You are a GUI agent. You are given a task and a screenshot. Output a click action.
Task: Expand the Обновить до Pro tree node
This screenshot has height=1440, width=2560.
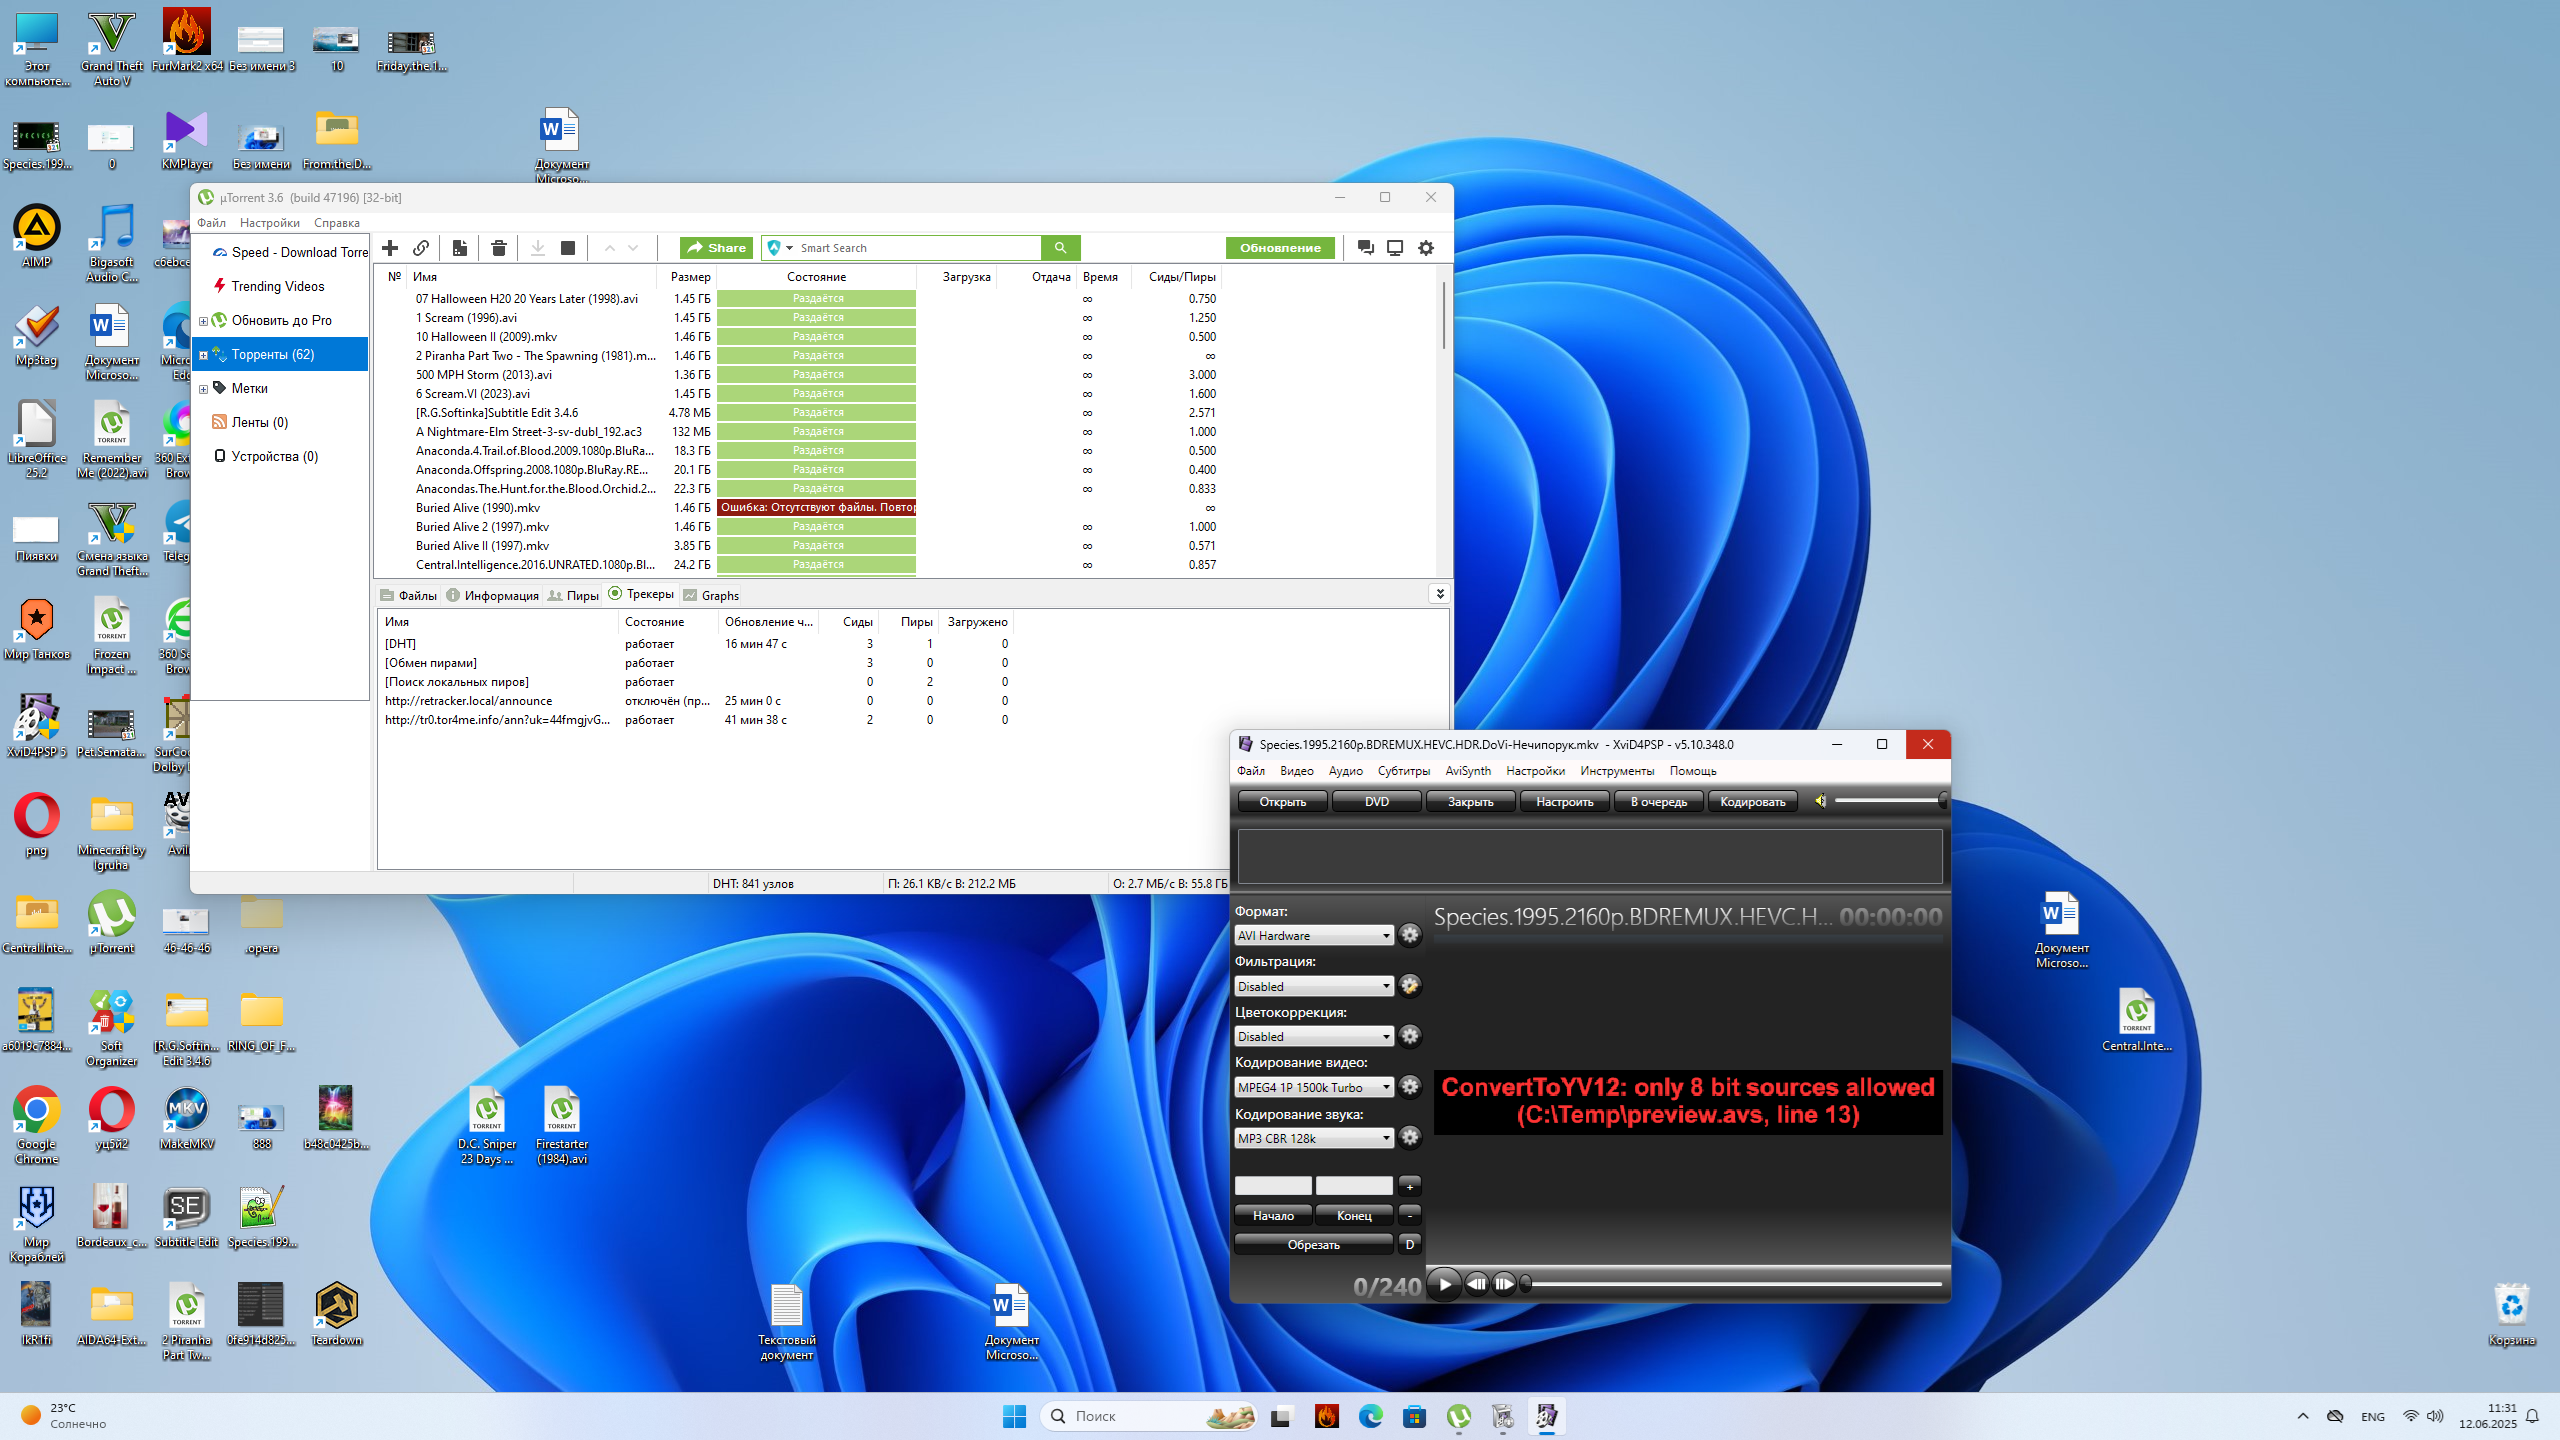203,321
